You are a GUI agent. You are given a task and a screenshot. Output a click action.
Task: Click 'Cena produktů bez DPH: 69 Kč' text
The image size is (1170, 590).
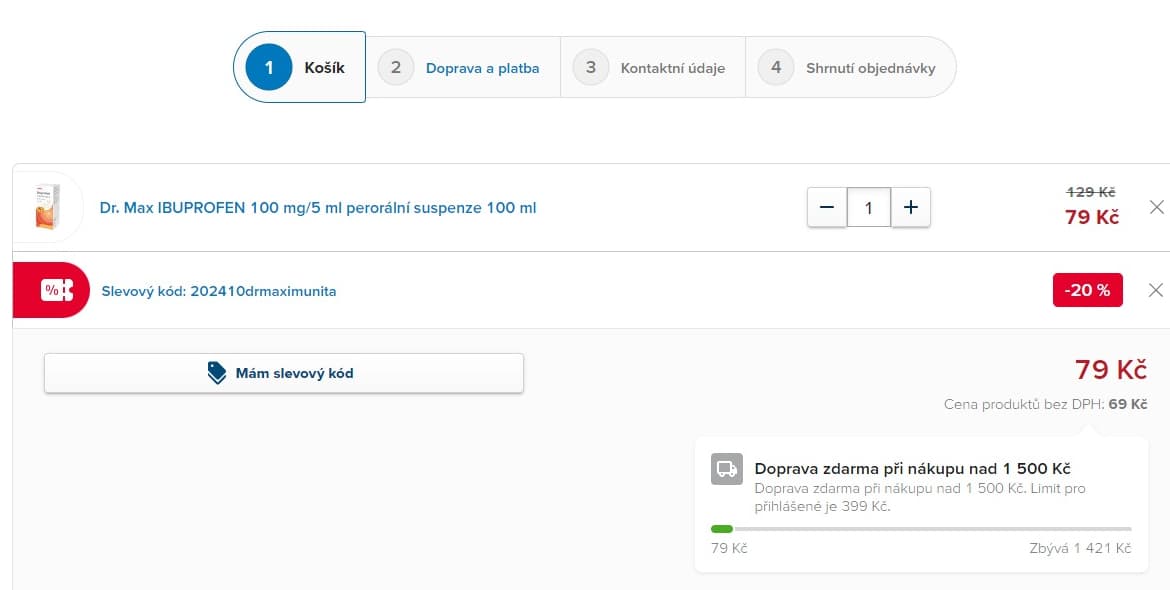tap(1045, 404)
